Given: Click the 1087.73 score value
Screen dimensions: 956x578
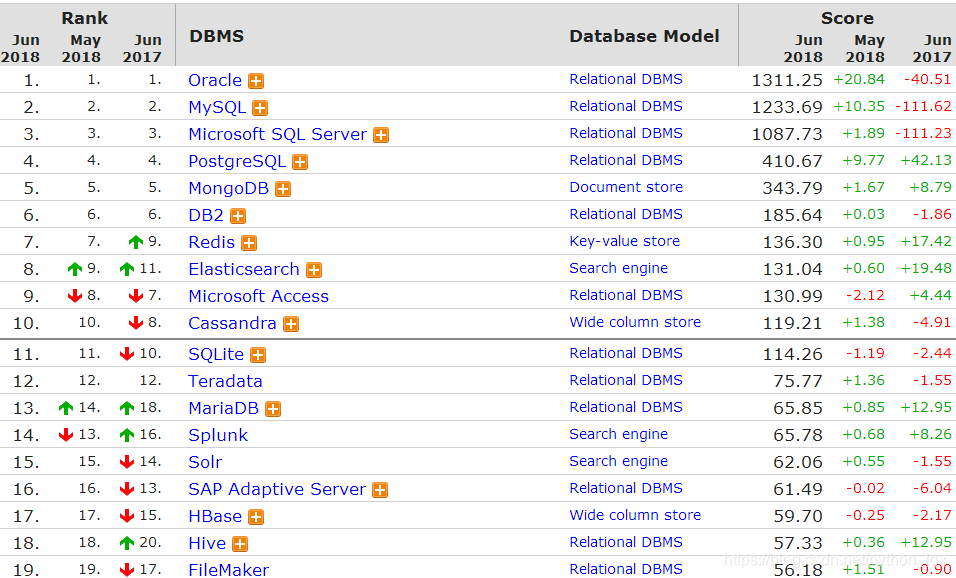Looking at the screenshot, I should pos(787,134).
